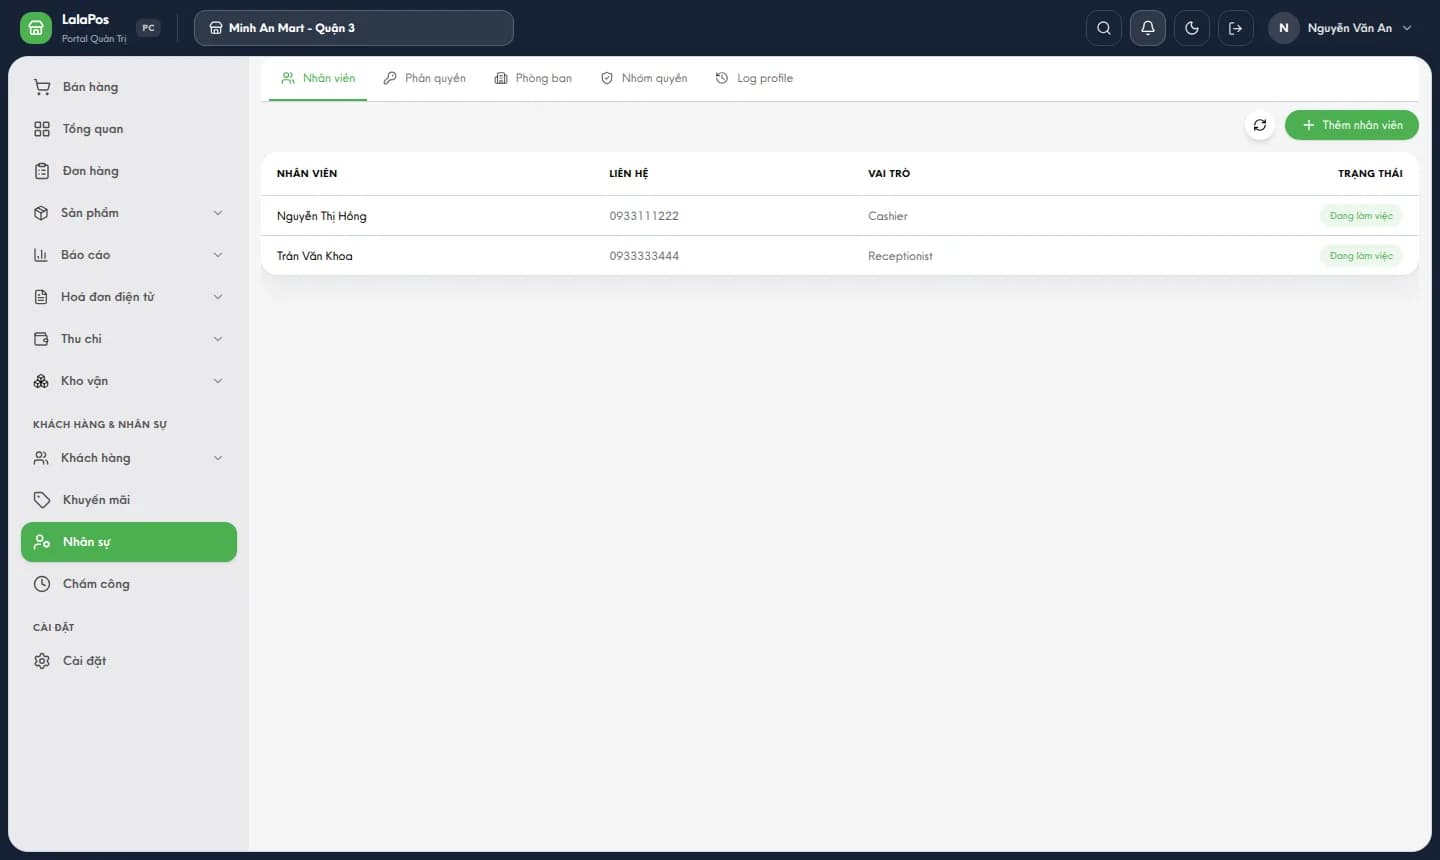
Task: Open Khuyến mãi page
Action: 129,500
